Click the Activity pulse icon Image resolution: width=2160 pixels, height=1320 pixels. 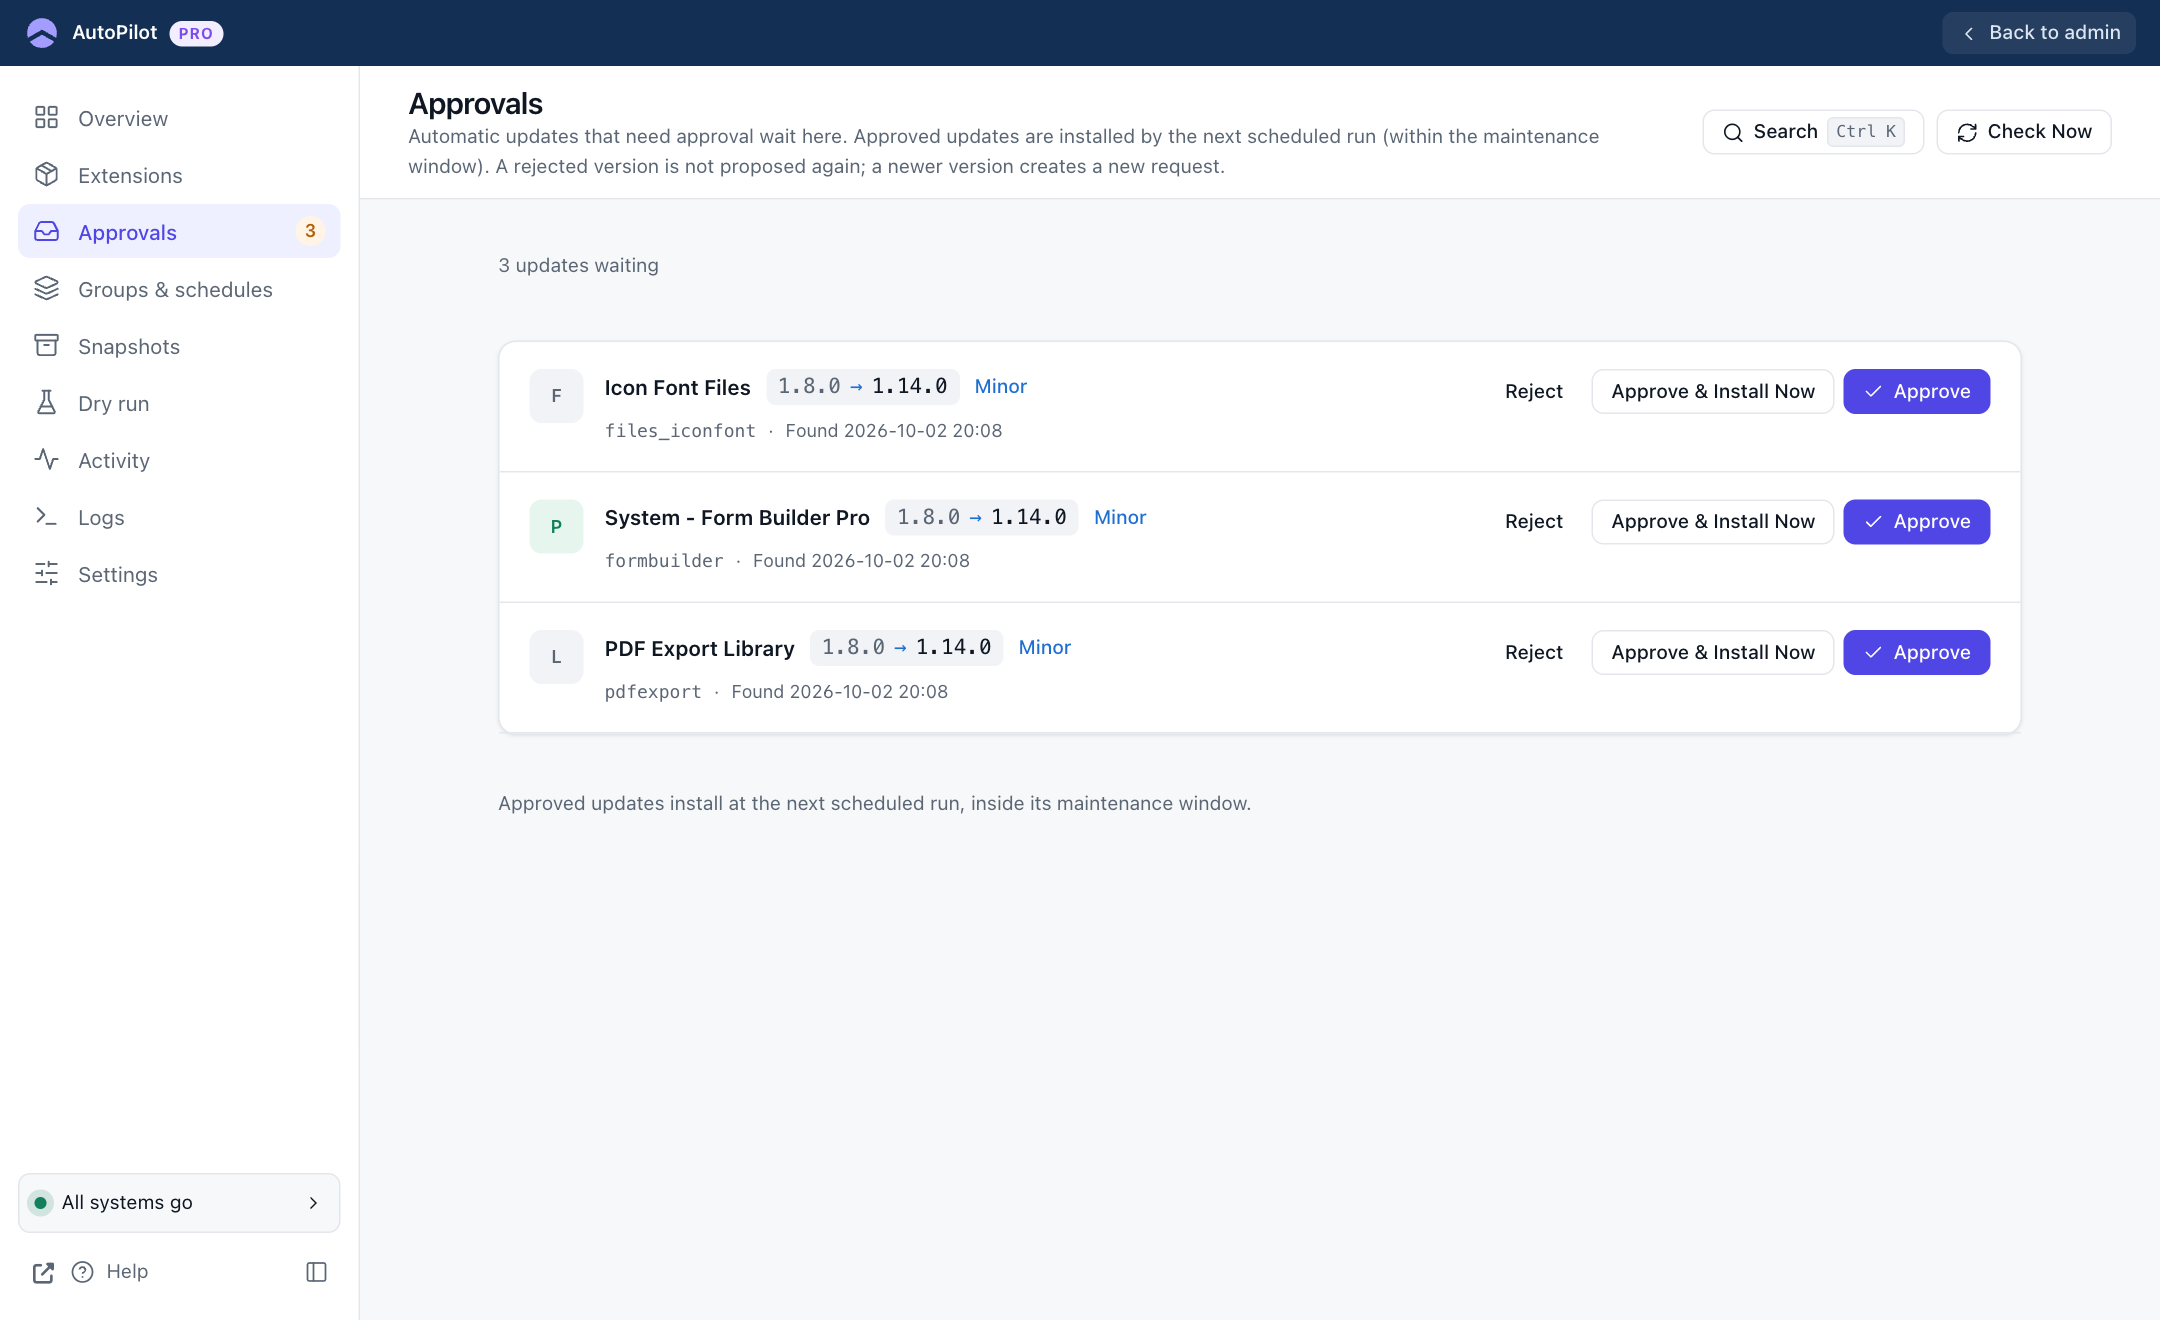pyautogui.click(x=46, y=460)
